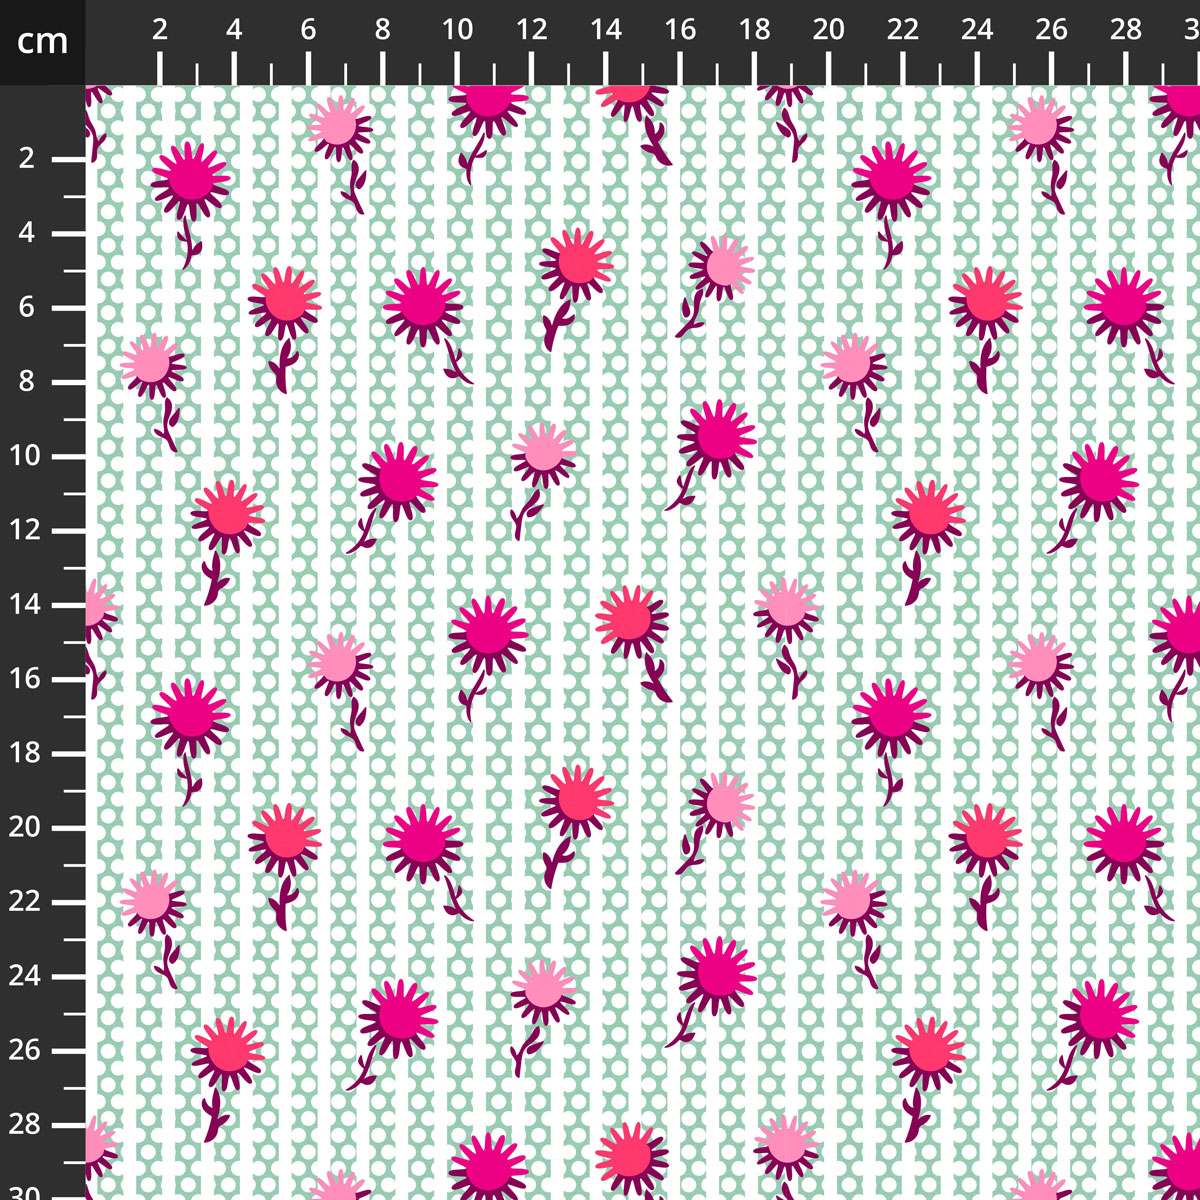Click the 28 label on the horizontal ruler

click(1126, 30)
